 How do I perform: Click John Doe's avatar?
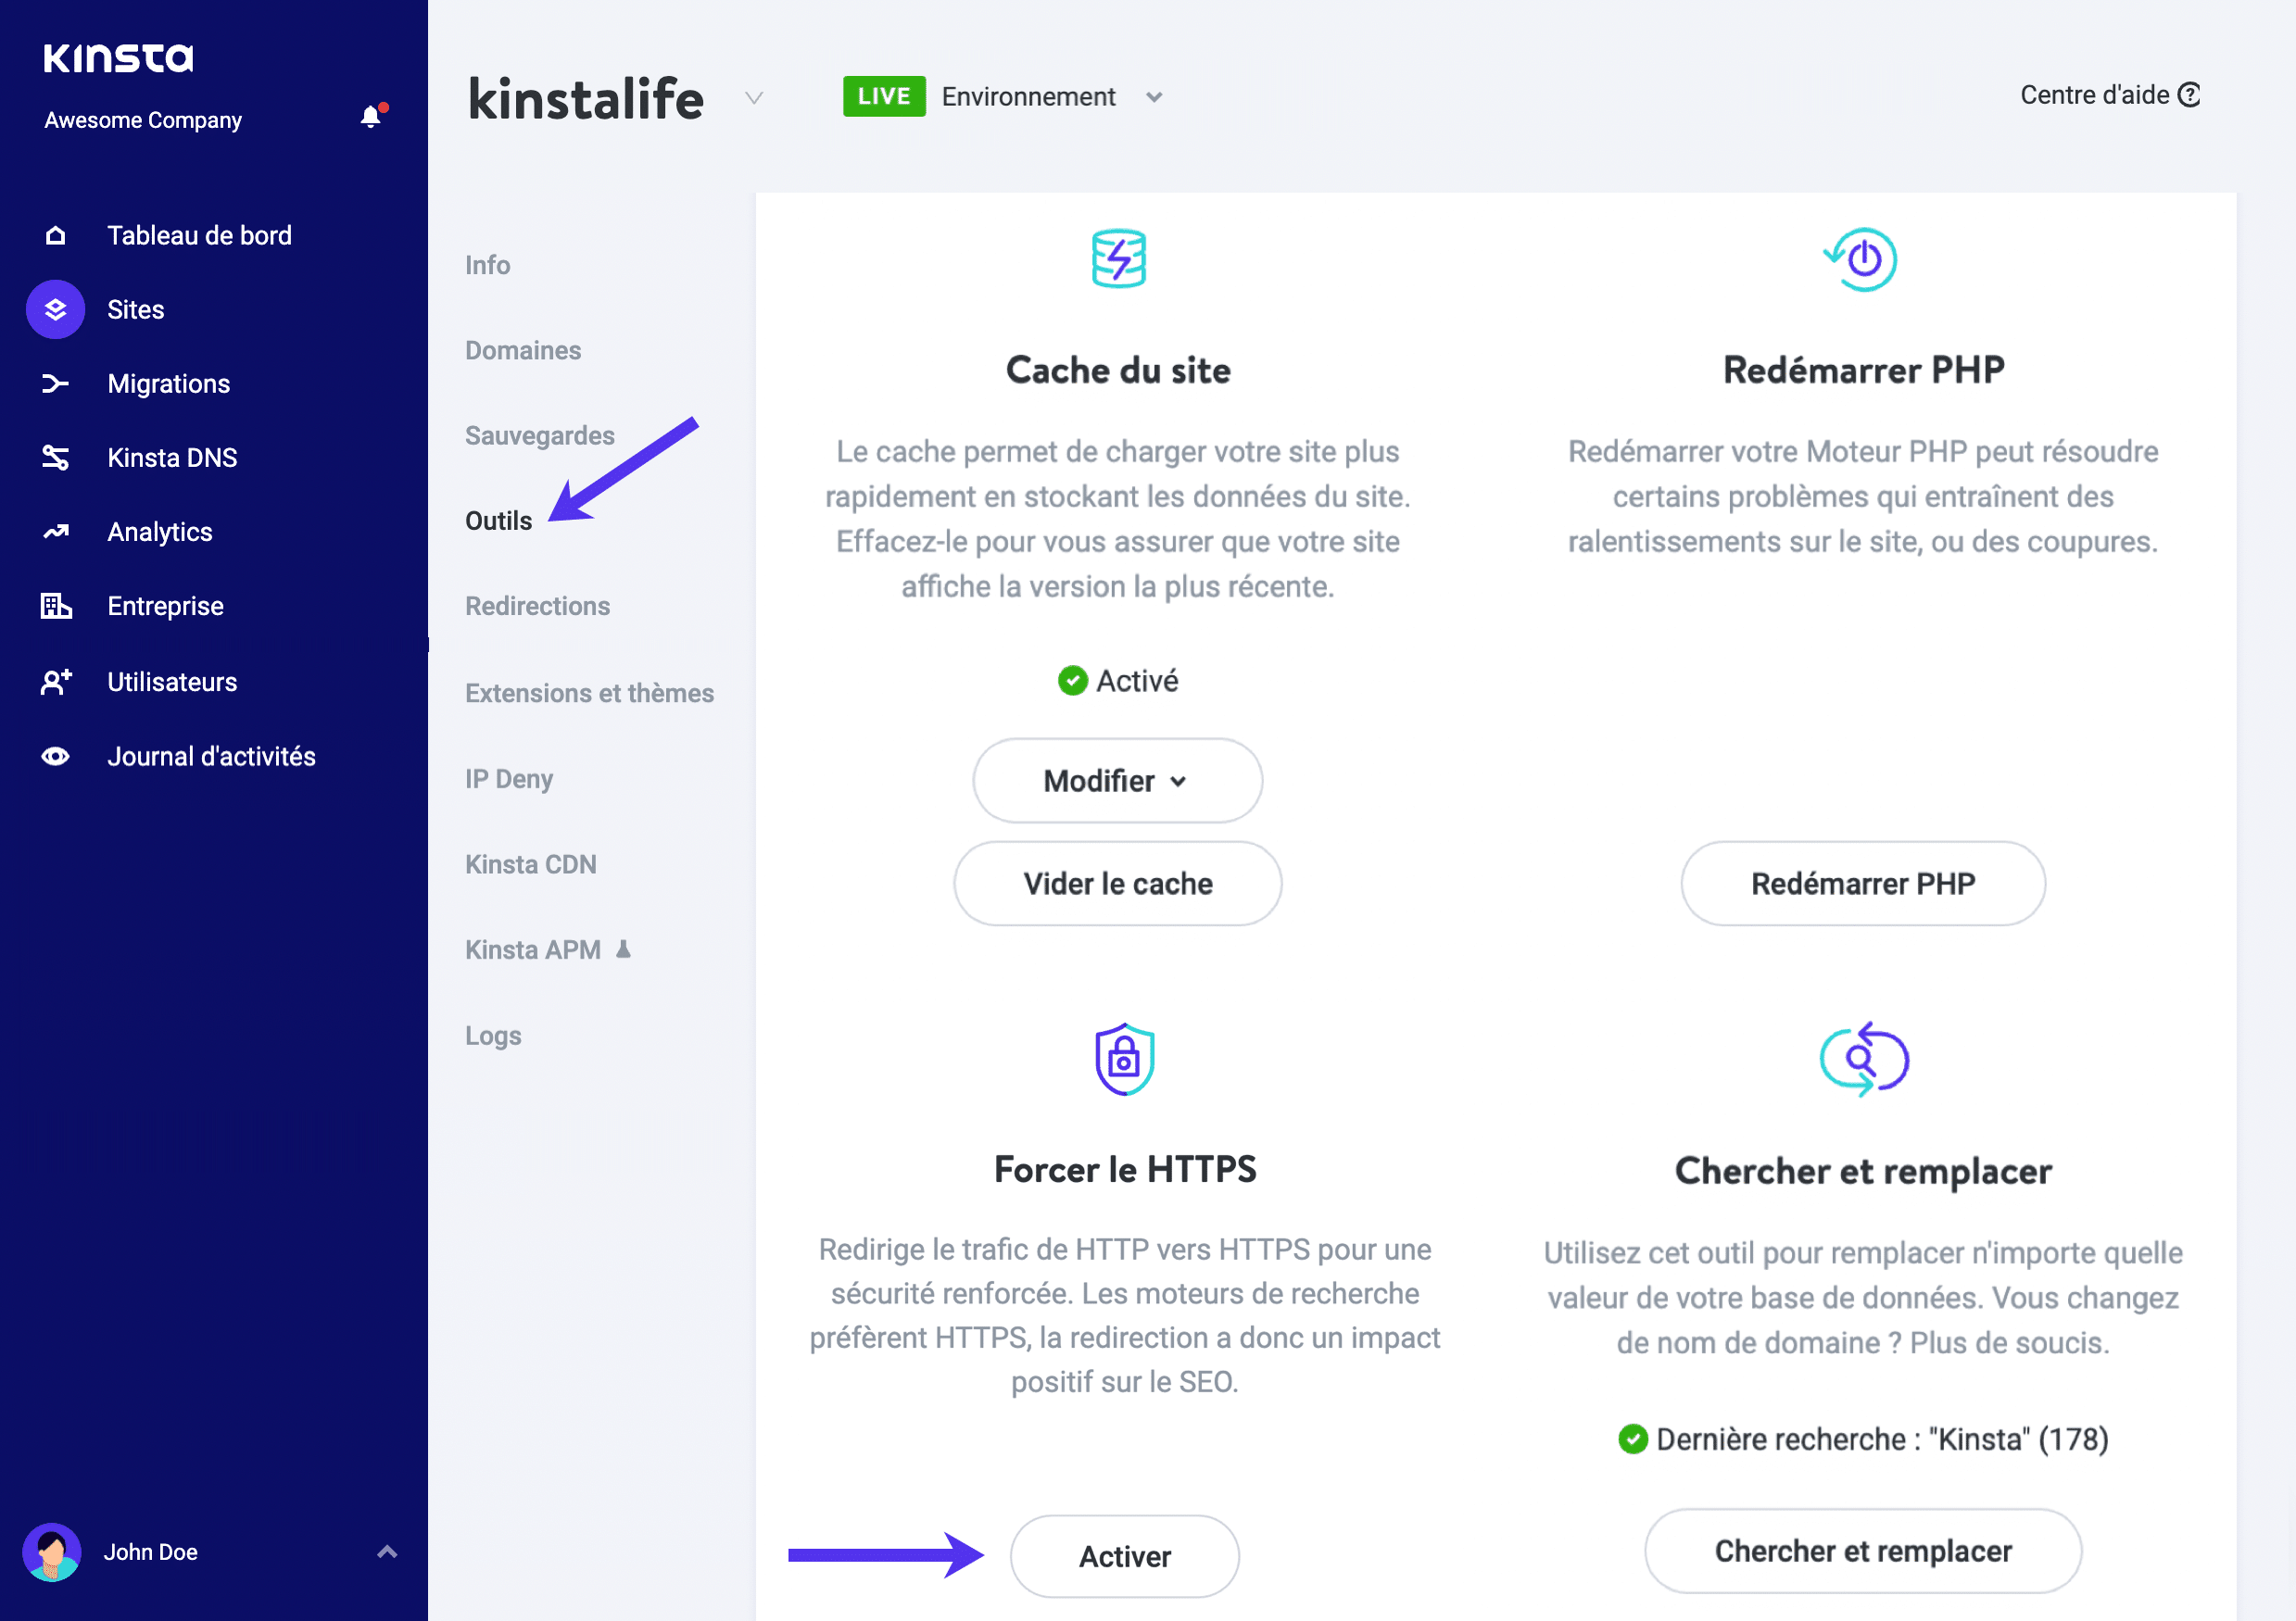(x=51, y=1551)
